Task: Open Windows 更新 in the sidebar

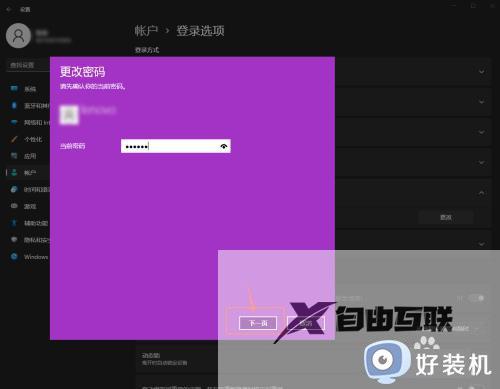Action: pyautogui.click(x=28, y=257)
